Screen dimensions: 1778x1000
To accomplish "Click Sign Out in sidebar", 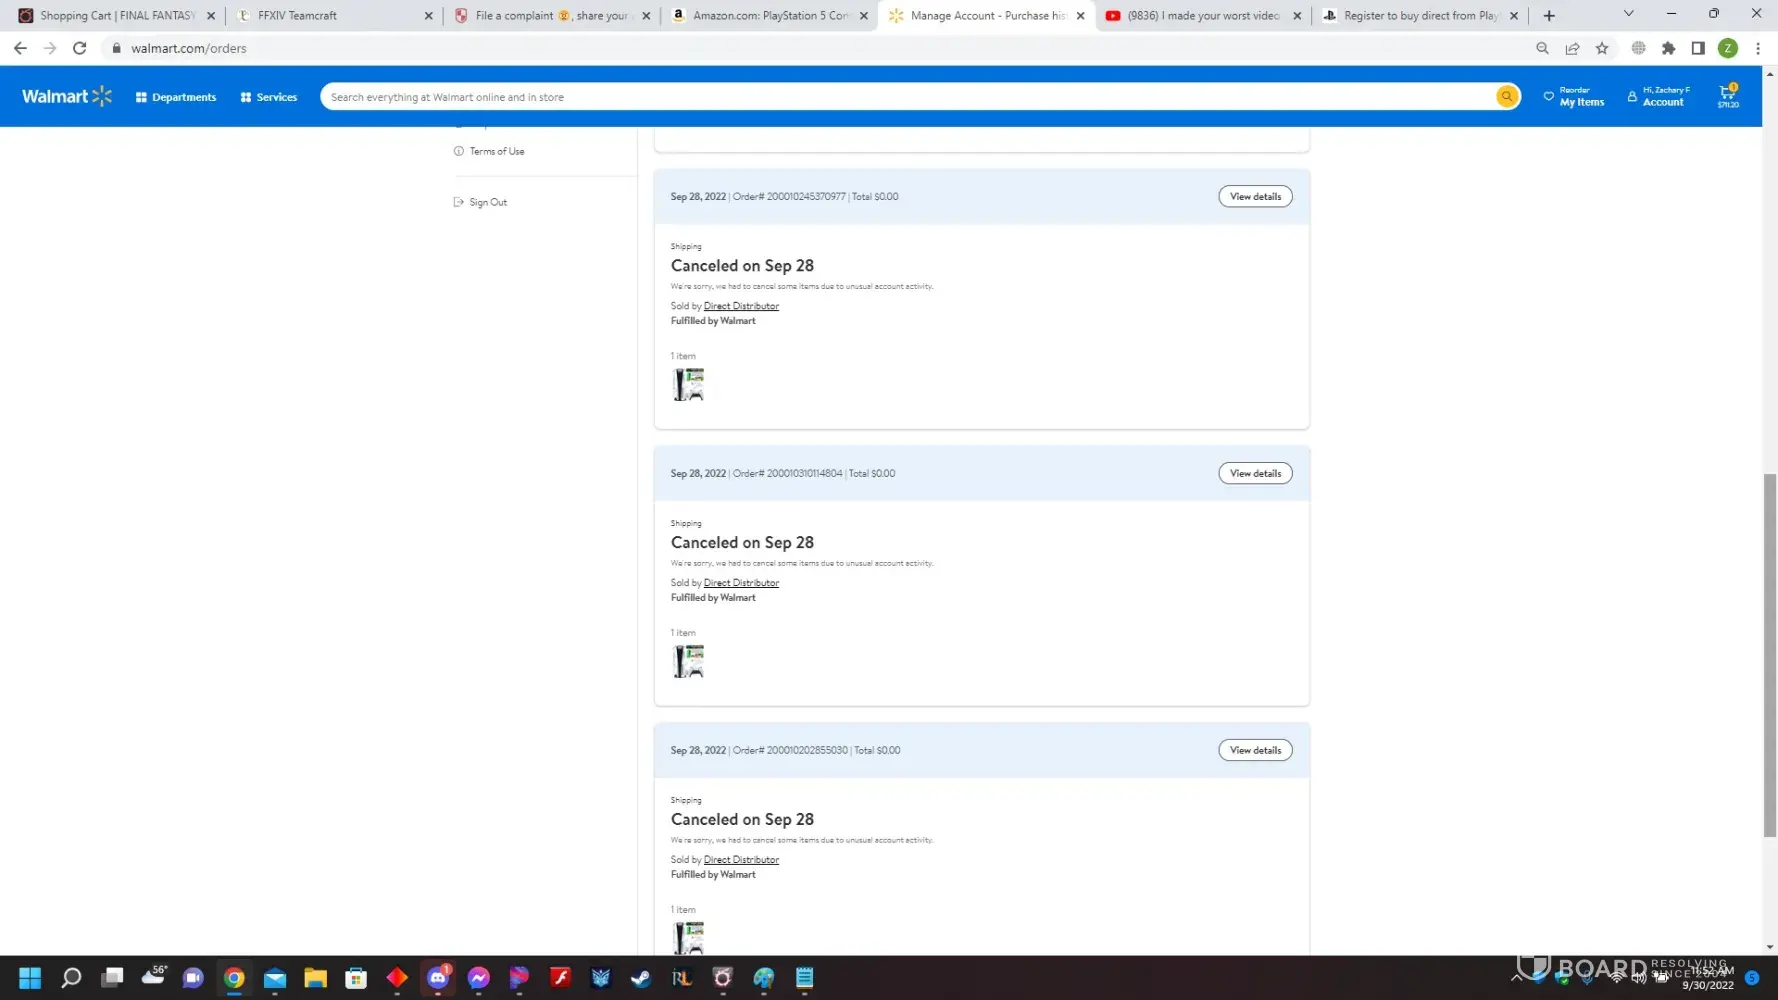I will tap(488, 203).
